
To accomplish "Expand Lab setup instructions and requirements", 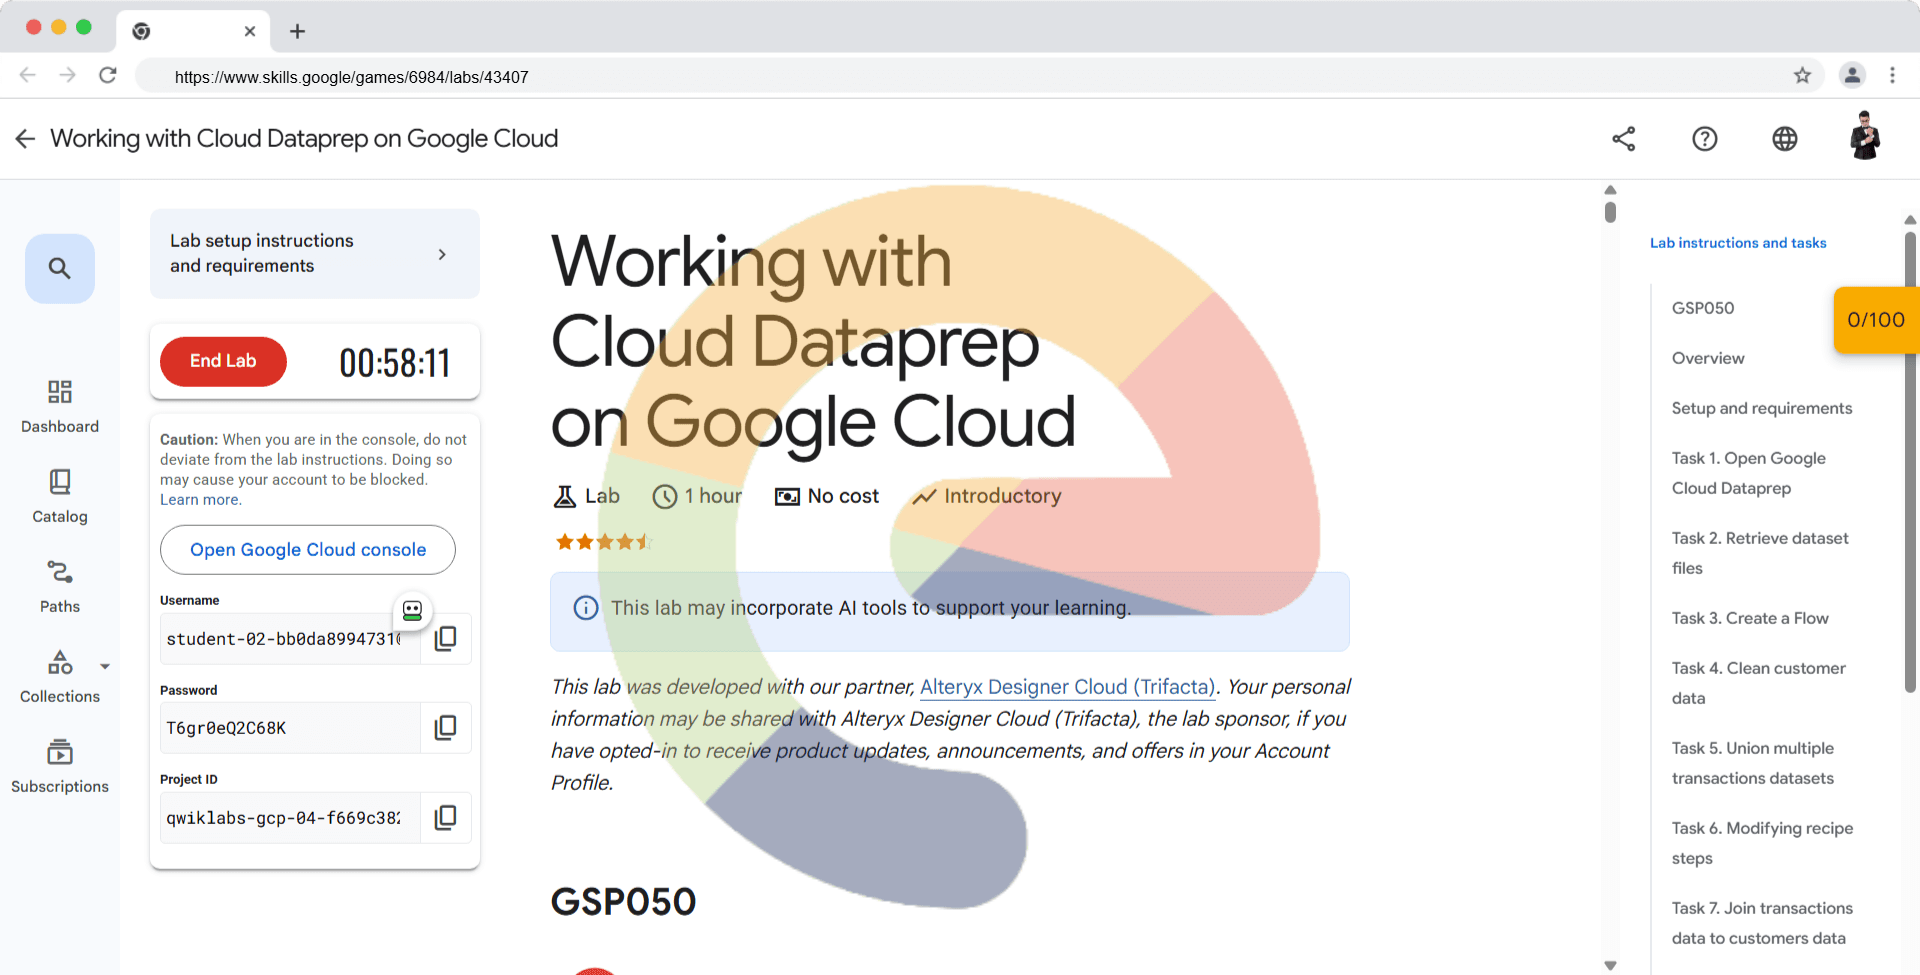I will point(315,254).
